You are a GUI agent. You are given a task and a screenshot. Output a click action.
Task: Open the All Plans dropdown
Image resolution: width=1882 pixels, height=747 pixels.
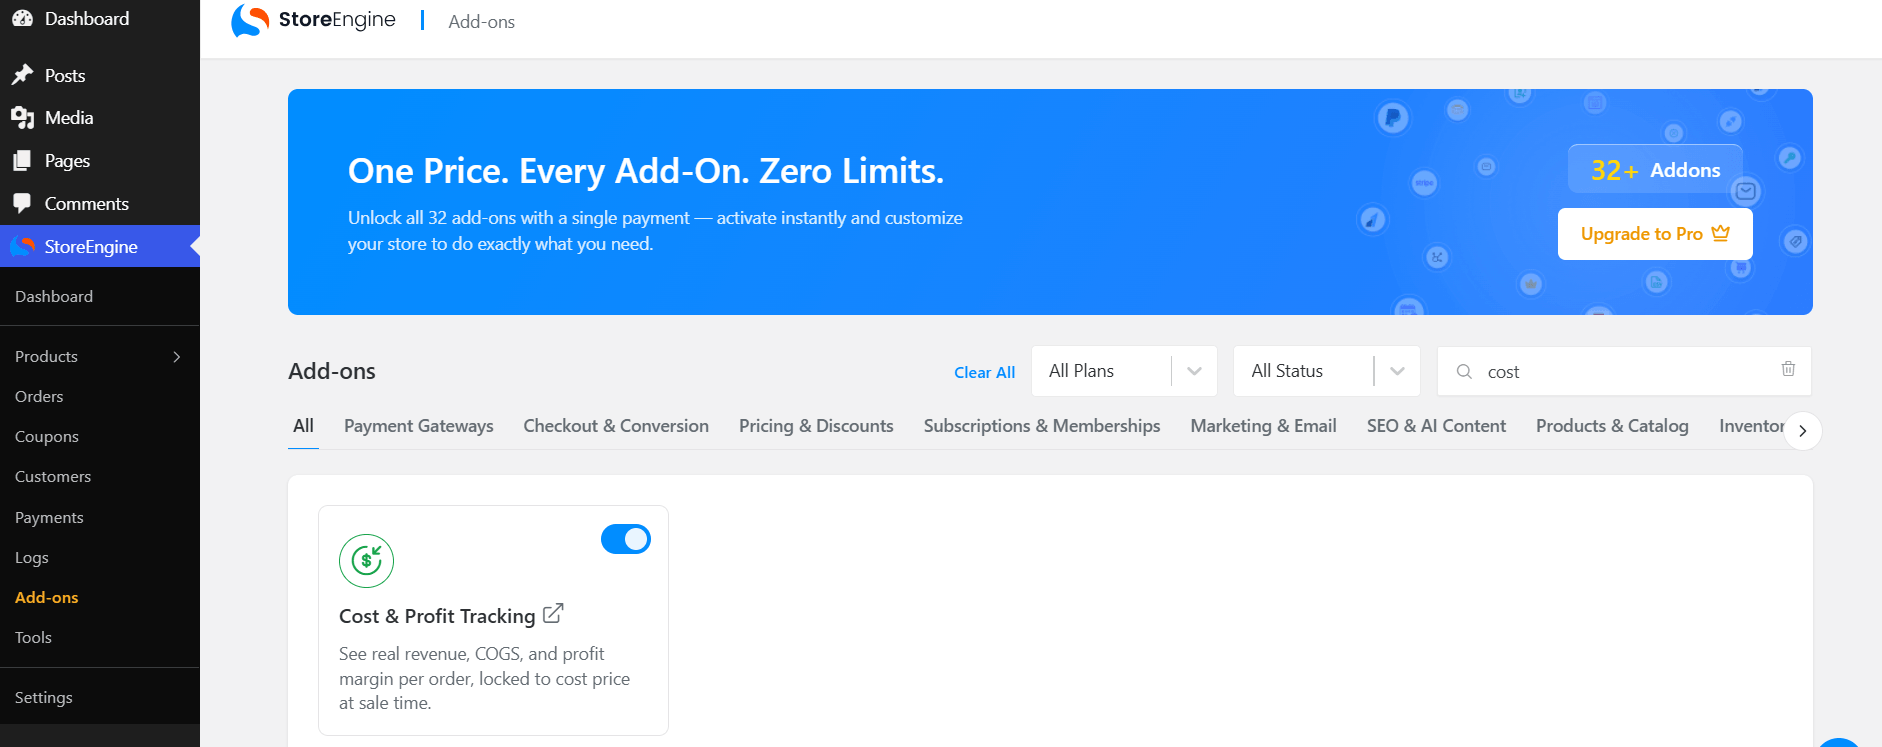point(1124,371)
